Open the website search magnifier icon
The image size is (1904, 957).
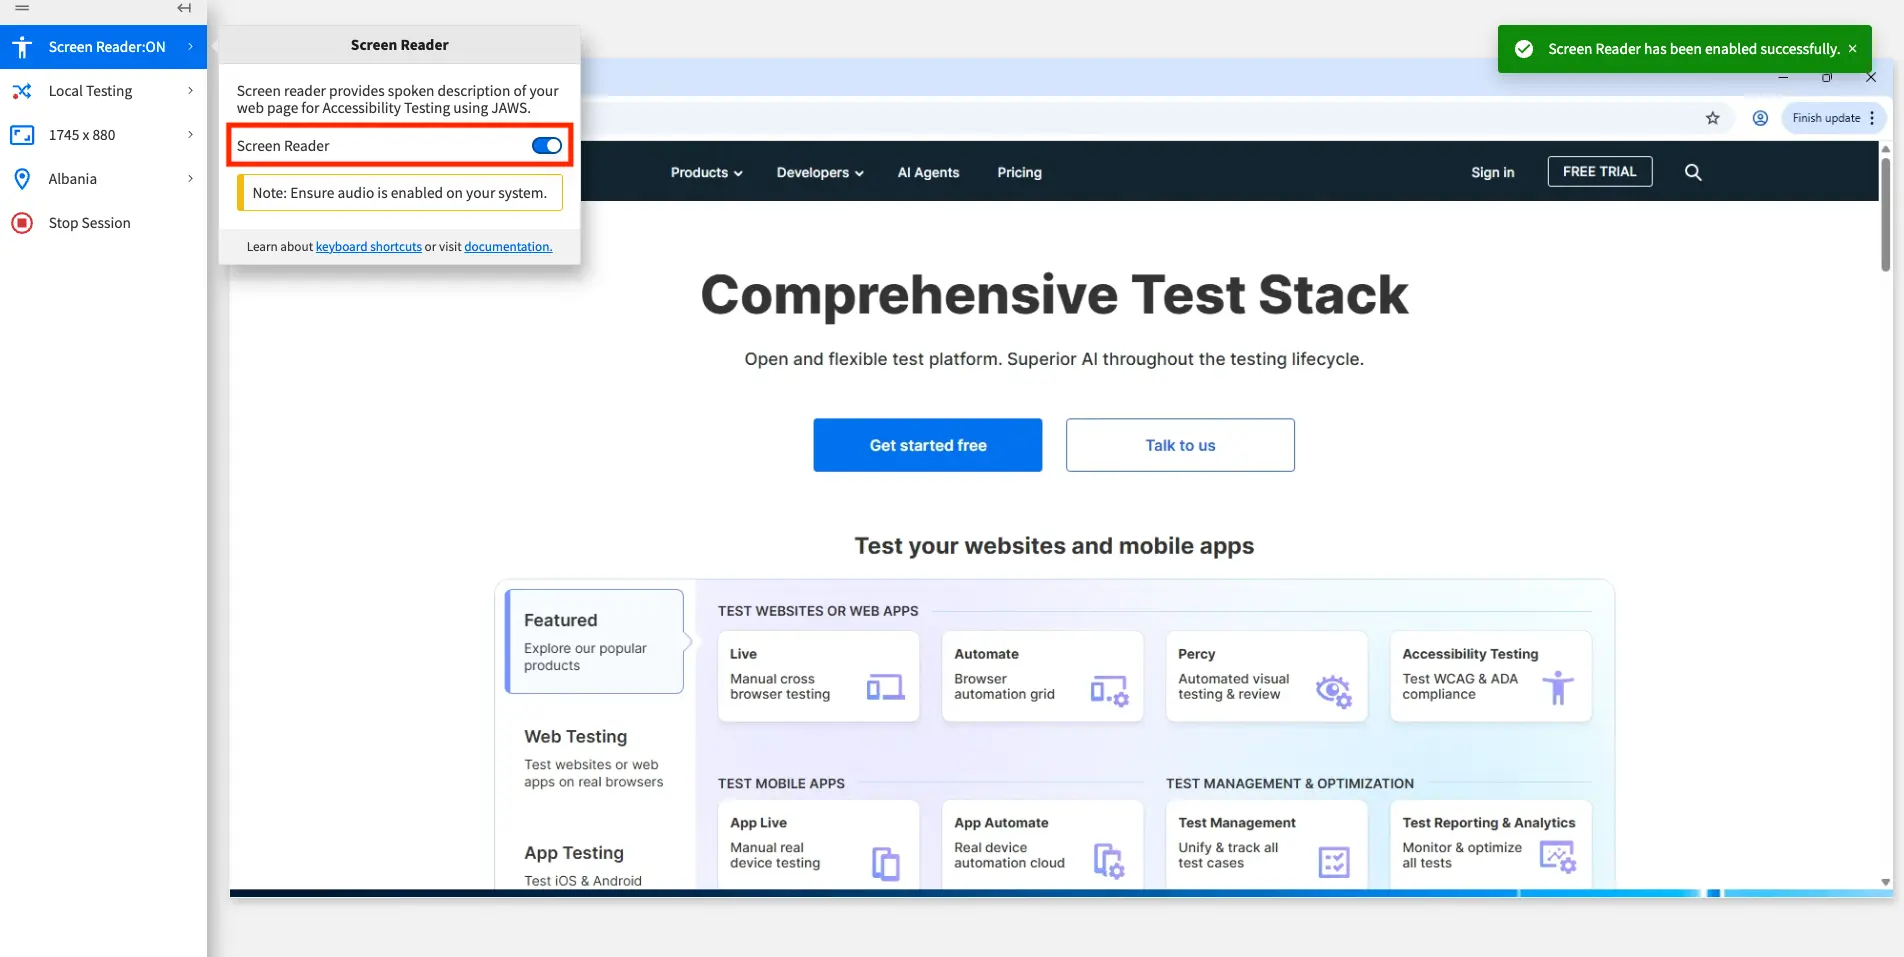(1692, 172)
